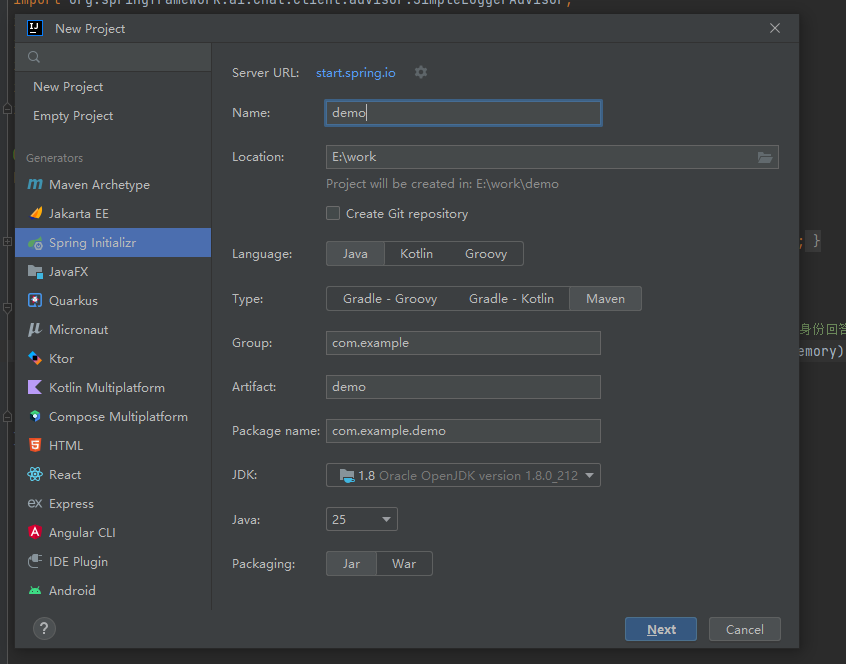The height and width of the screenshot is (664, 846).
Task: Select the JavaFX generator label
Action: 69,272
